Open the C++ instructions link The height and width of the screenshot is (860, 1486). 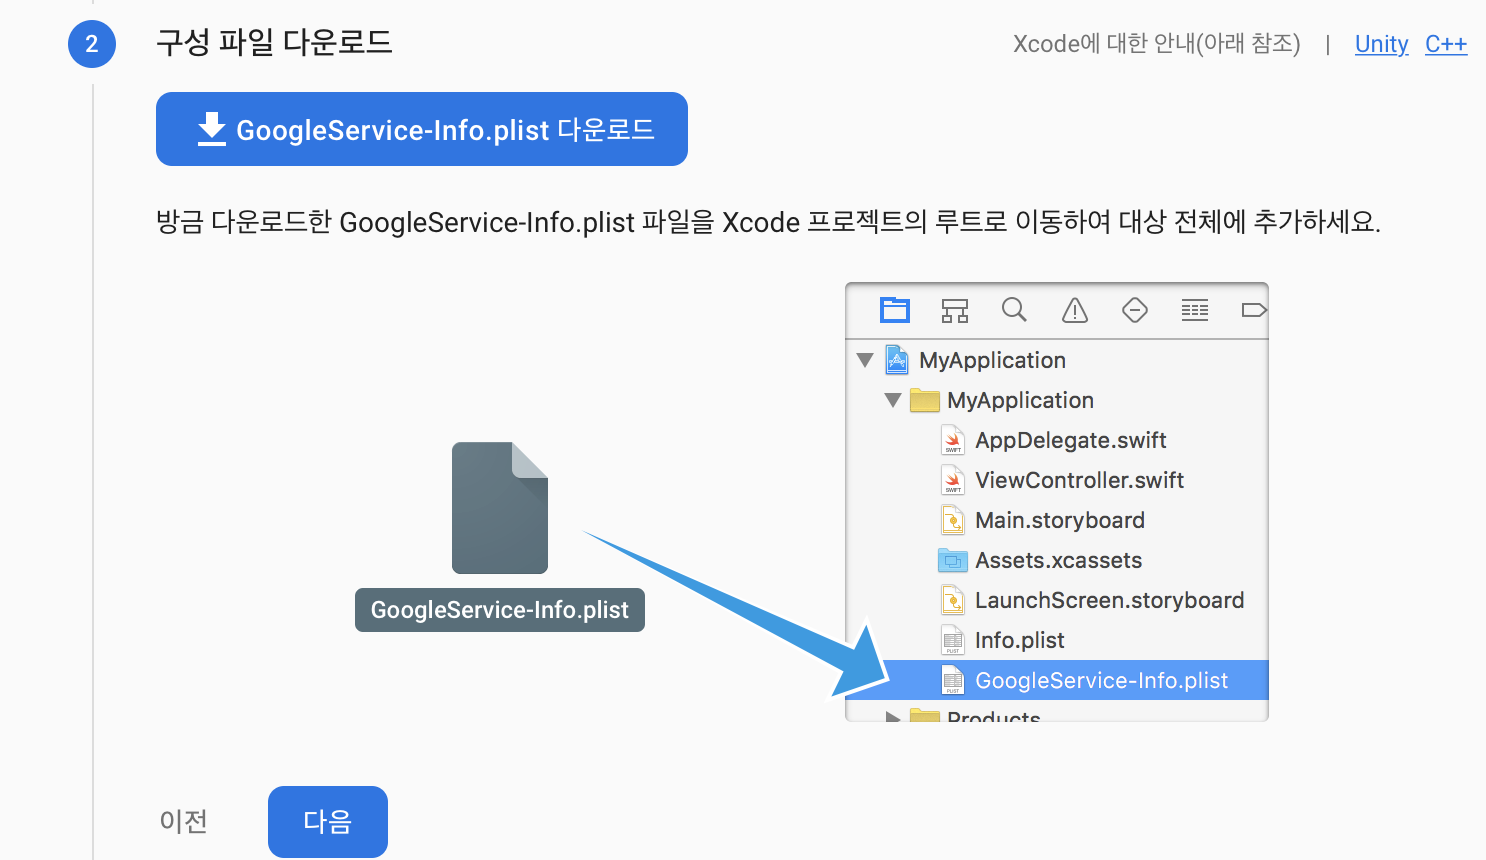tap(1446, 44)
